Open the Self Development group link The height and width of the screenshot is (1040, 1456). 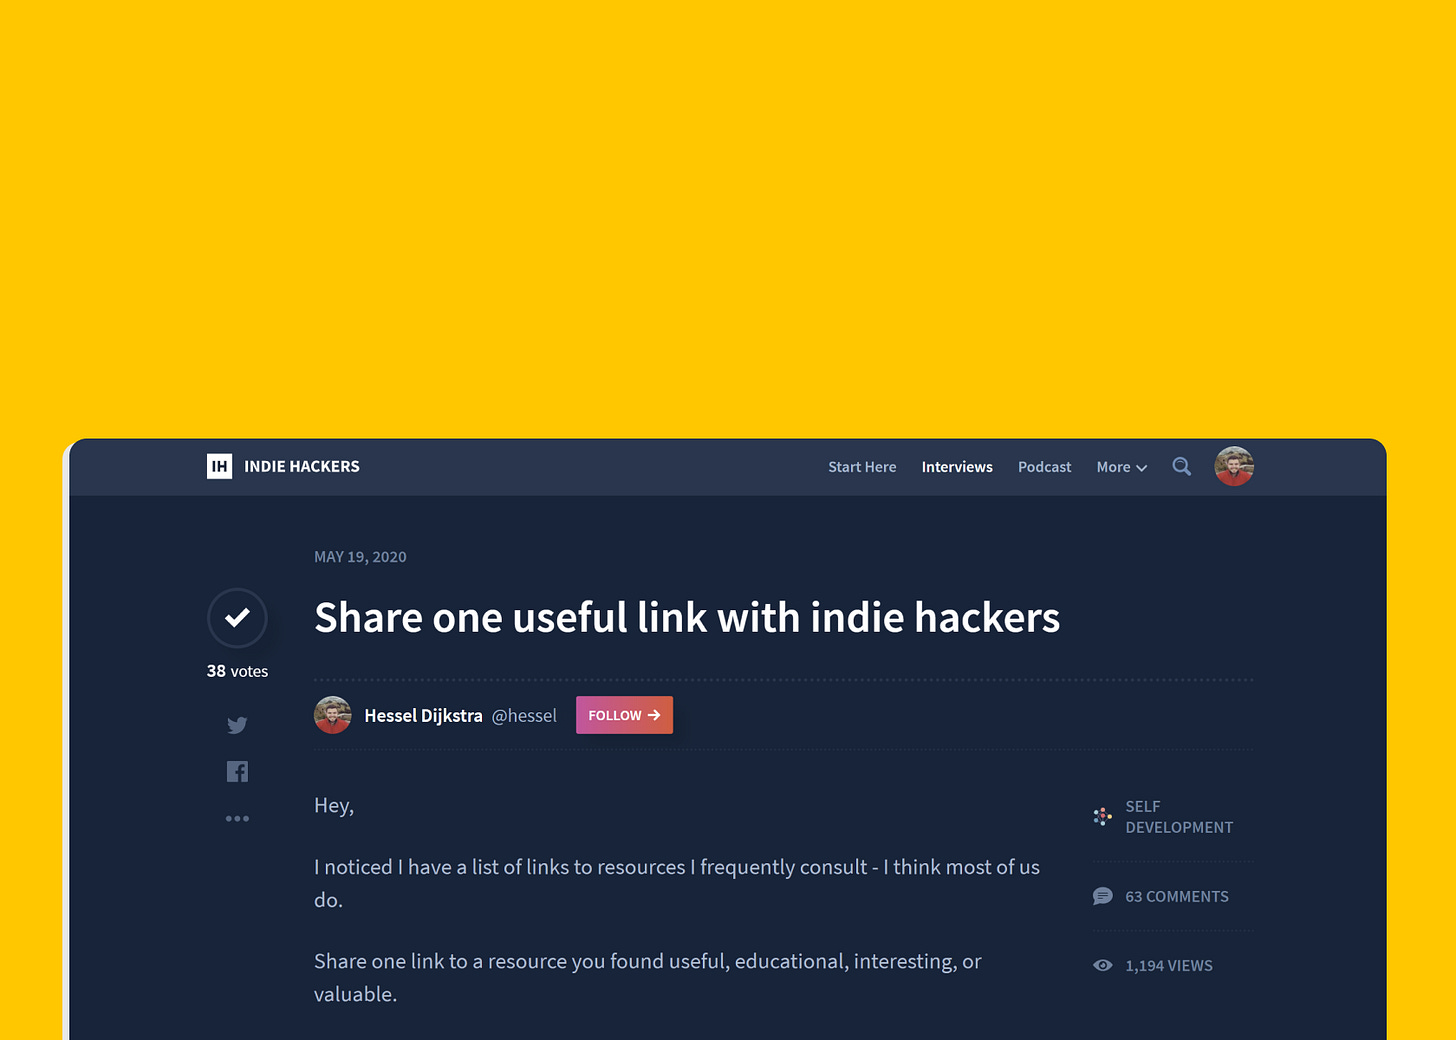pos(1179,817)
